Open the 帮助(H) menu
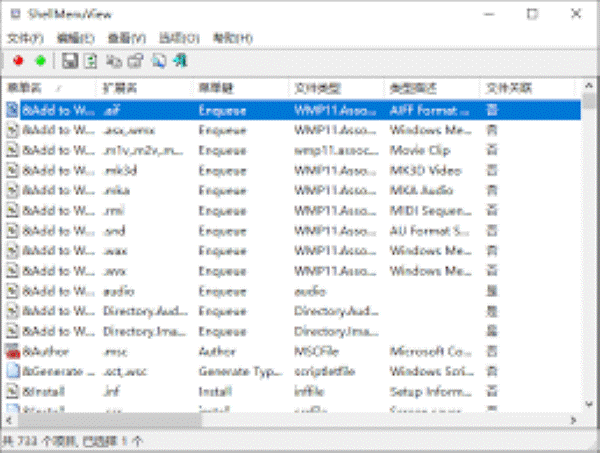The width and height of the screenshot is (600, 453). (x=232, y=38)
